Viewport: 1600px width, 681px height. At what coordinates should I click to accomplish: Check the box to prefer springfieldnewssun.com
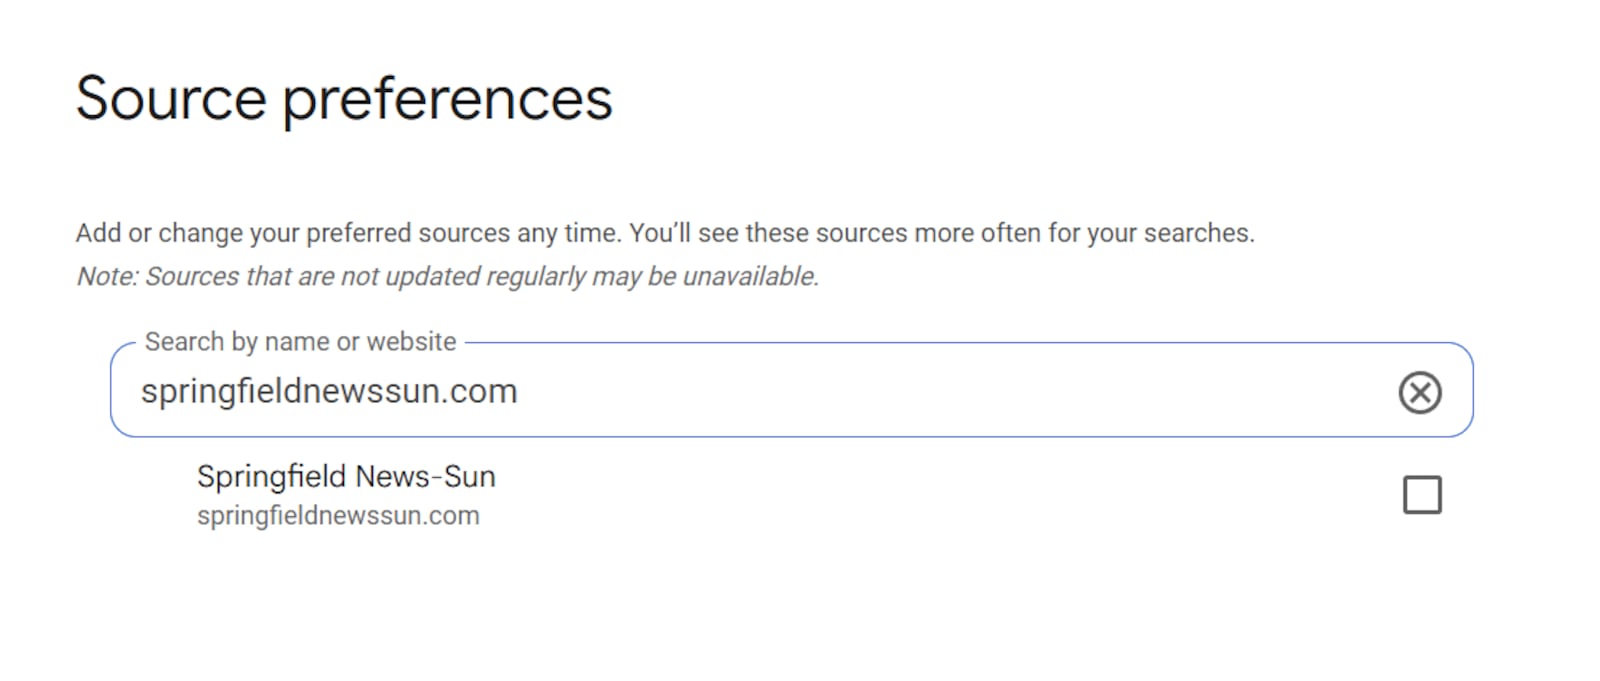(x=1422, y=495)
